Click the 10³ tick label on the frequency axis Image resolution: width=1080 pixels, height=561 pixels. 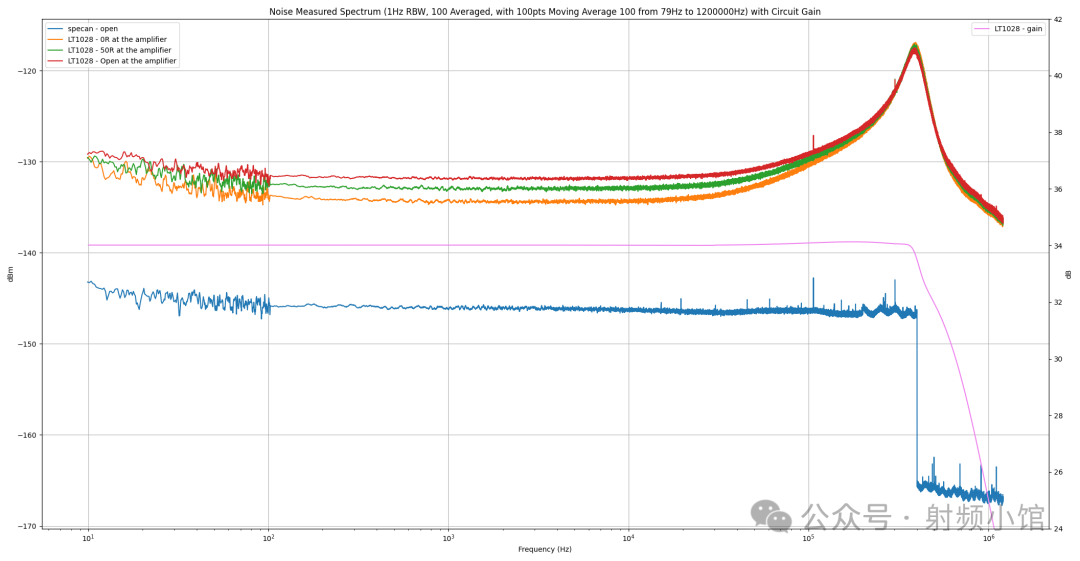[x=448, y=539]
